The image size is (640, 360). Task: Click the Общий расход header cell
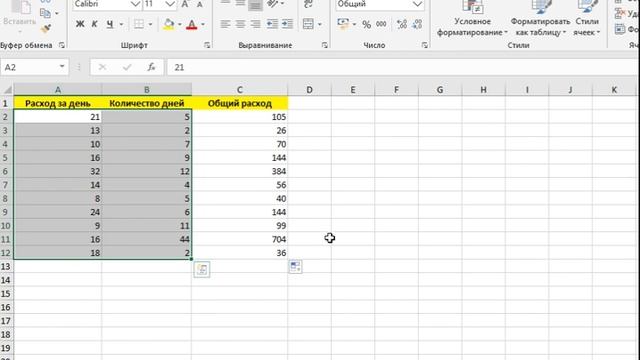coord(240,103)
